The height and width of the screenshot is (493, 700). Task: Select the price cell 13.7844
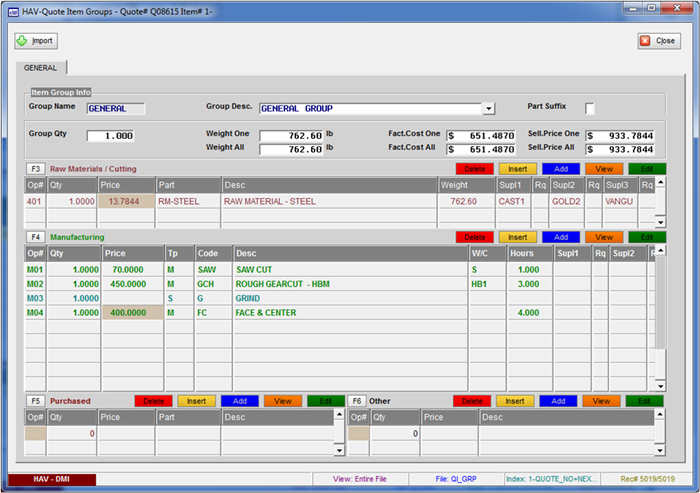pyautogui.click(x=126, y=201)
